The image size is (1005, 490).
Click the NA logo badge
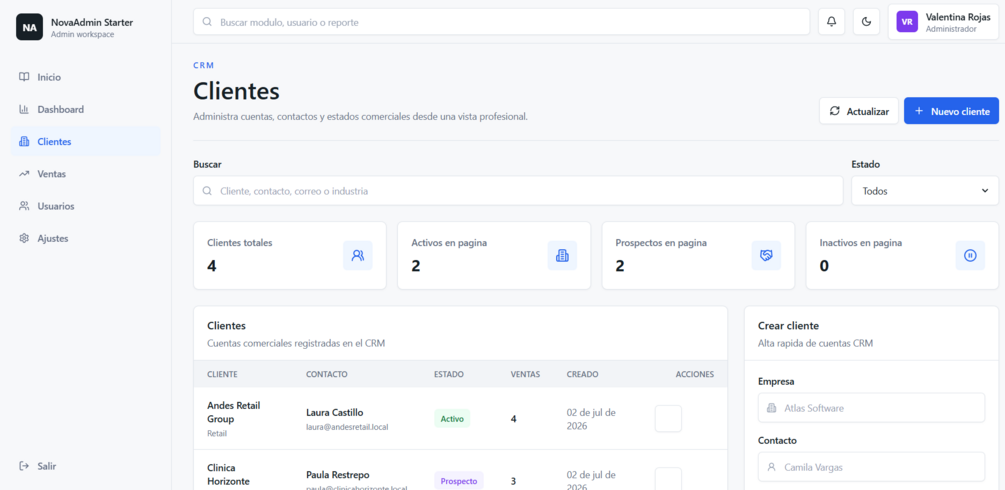coord(29,27)
